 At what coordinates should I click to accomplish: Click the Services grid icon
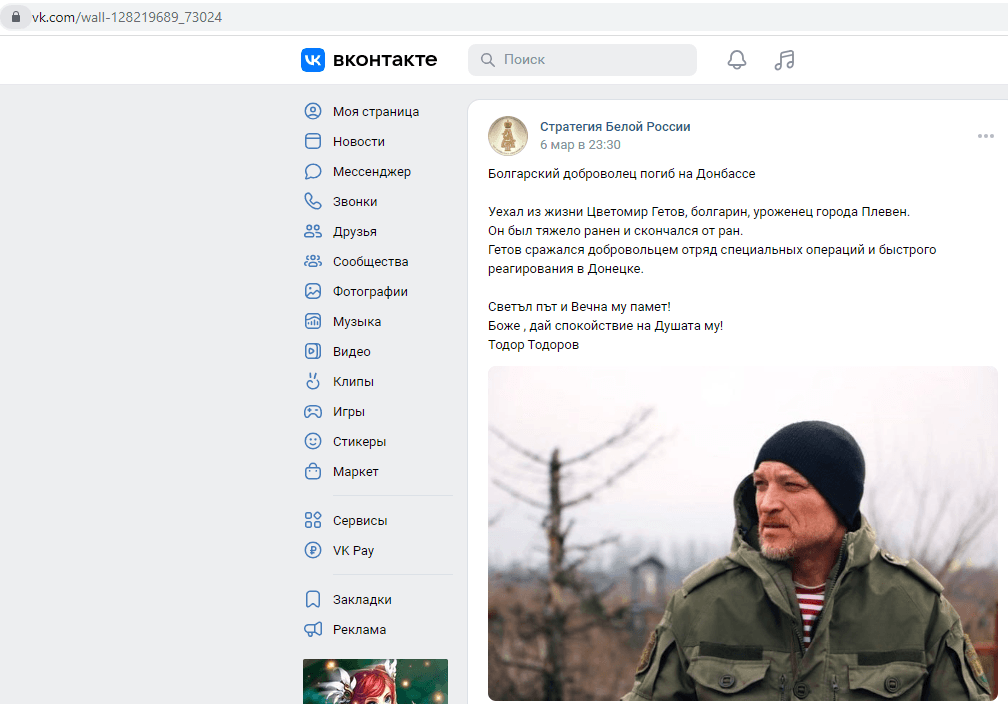tap(313, 520)
